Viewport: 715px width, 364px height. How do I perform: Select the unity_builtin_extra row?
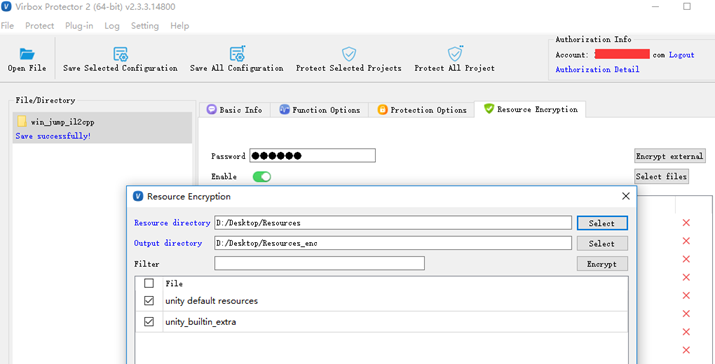pyautogui.click(x=381, y=322)
